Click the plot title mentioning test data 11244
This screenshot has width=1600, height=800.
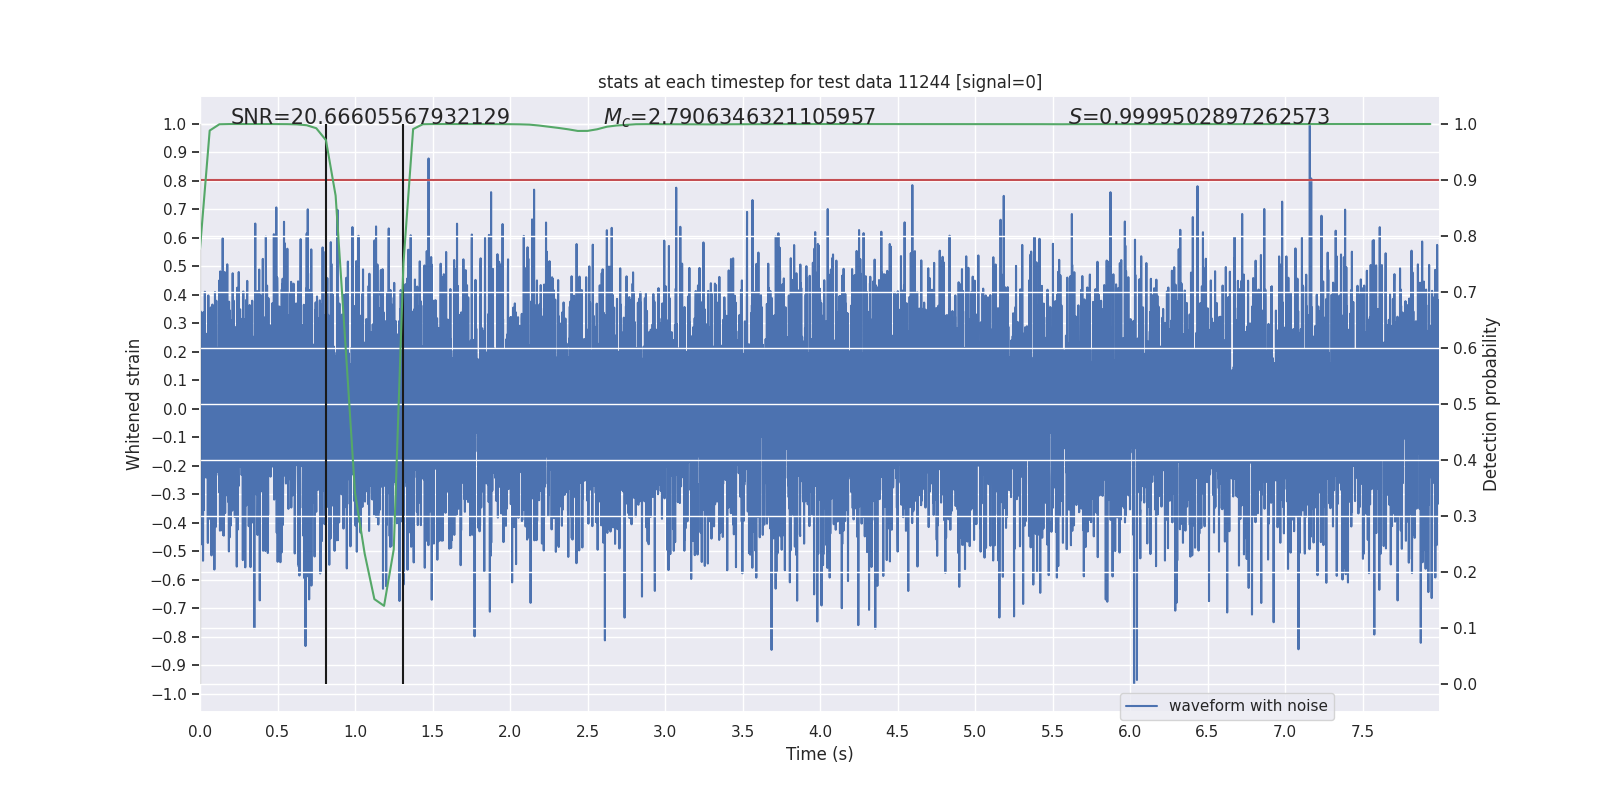(x=819, y=82)
